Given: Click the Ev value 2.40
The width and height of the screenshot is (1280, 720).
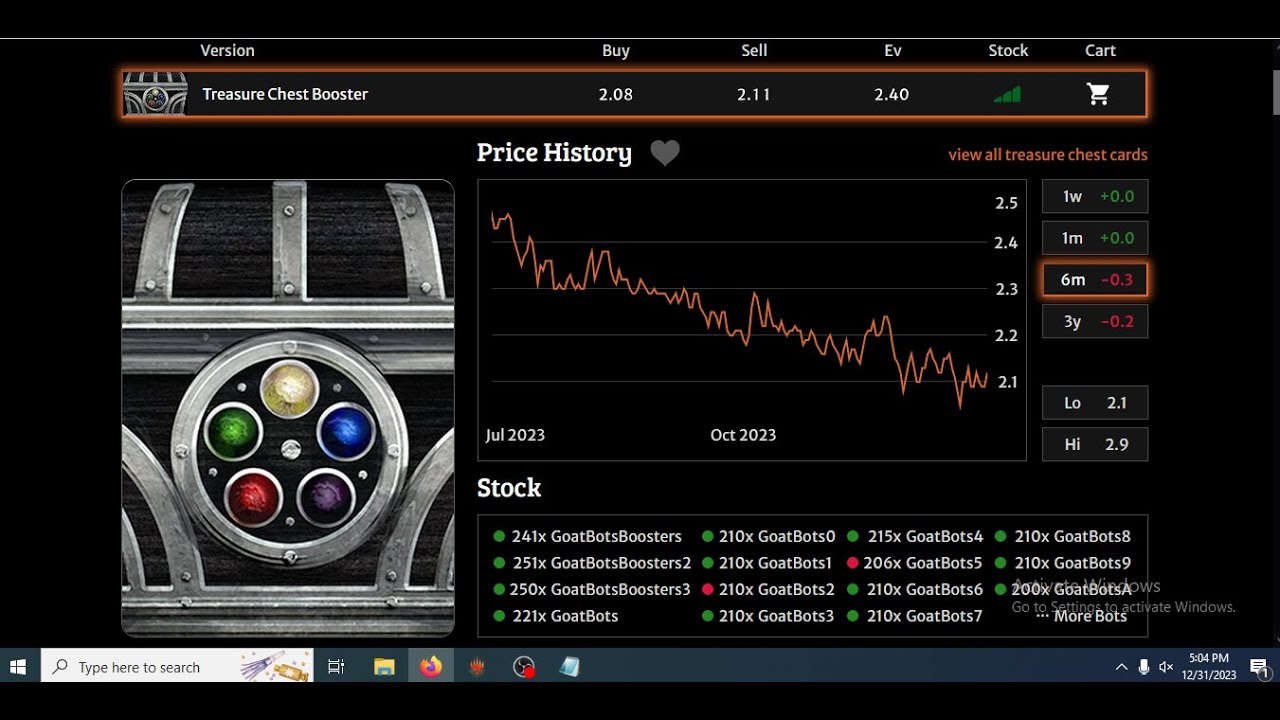Looking at the screenshot, I should pyautogui.click(x=892, y=94).
